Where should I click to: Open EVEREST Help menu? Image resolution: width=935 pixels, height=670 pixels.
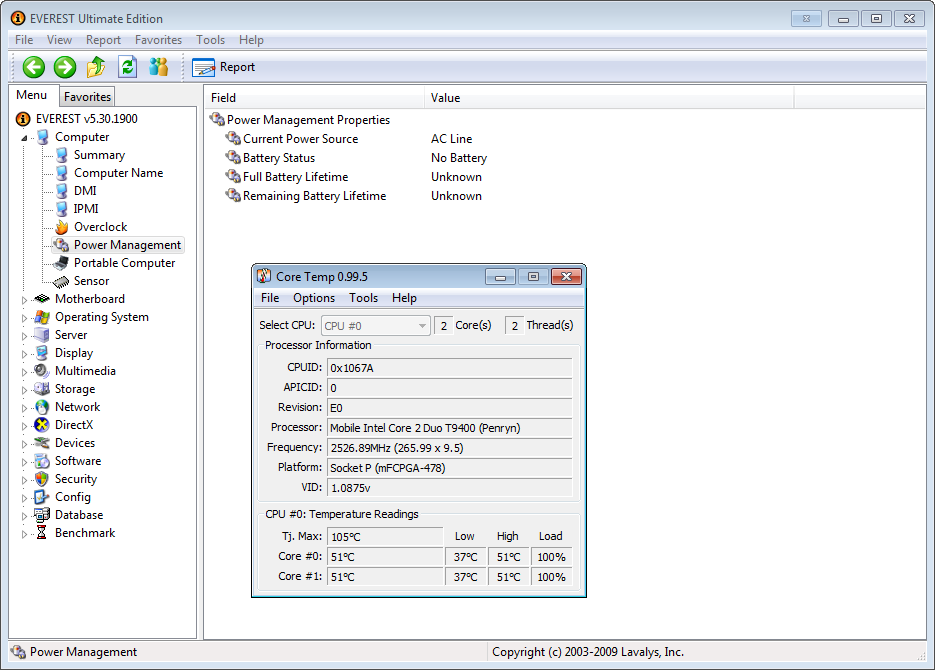pyautogui.click(x=251, y=40)
